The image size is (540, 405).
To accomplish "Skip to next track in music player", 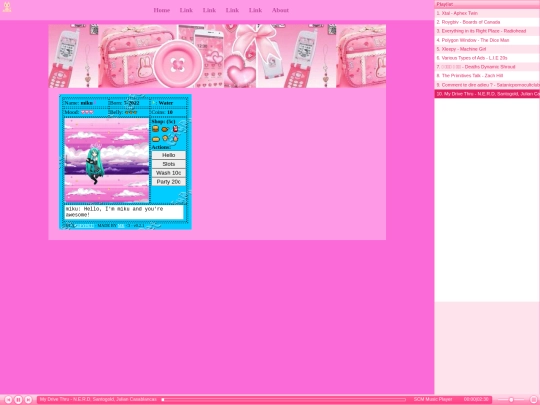I will click(29, 399).
